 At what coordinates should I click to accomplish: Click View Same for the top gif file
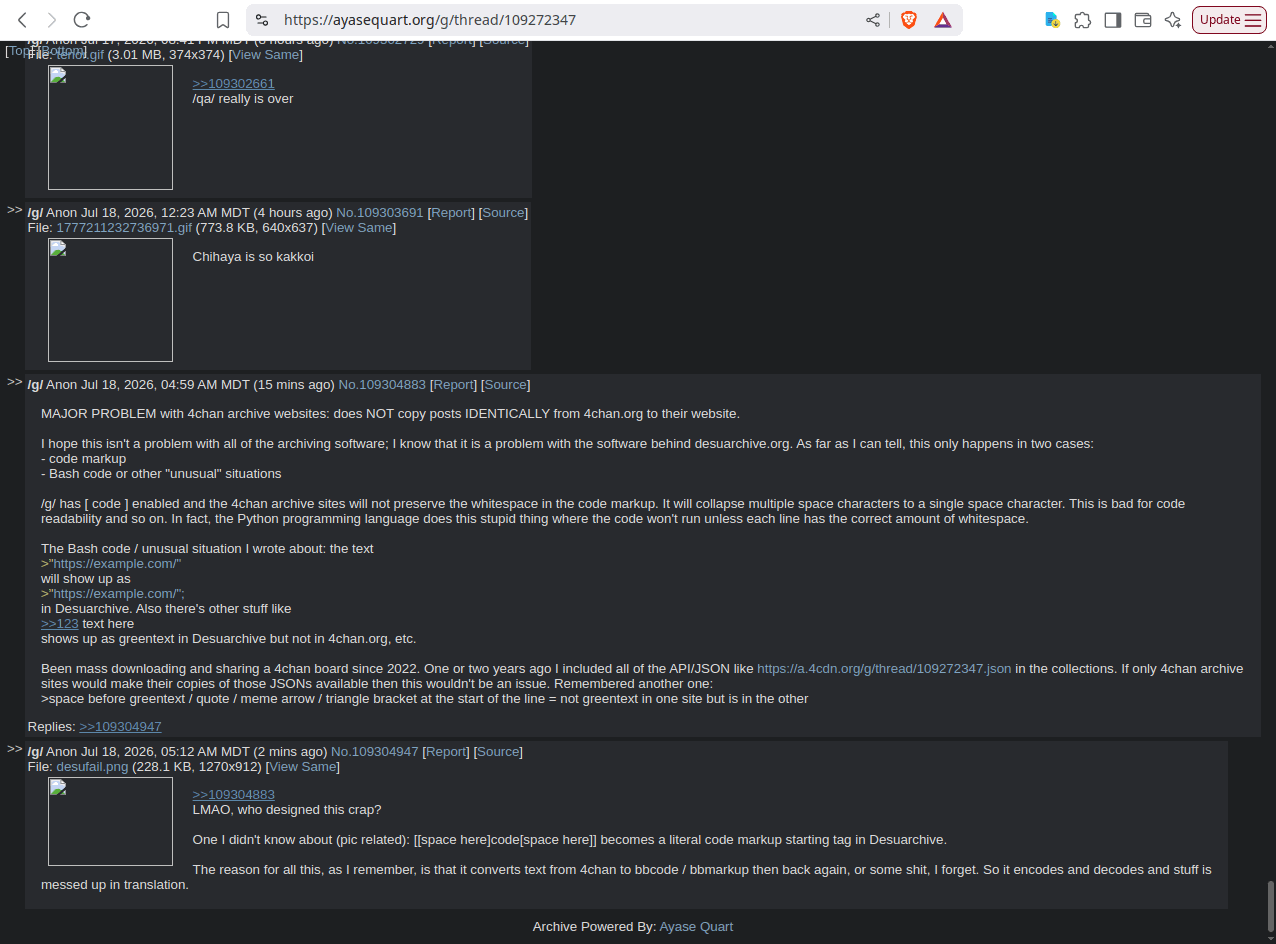coord(265,55)
